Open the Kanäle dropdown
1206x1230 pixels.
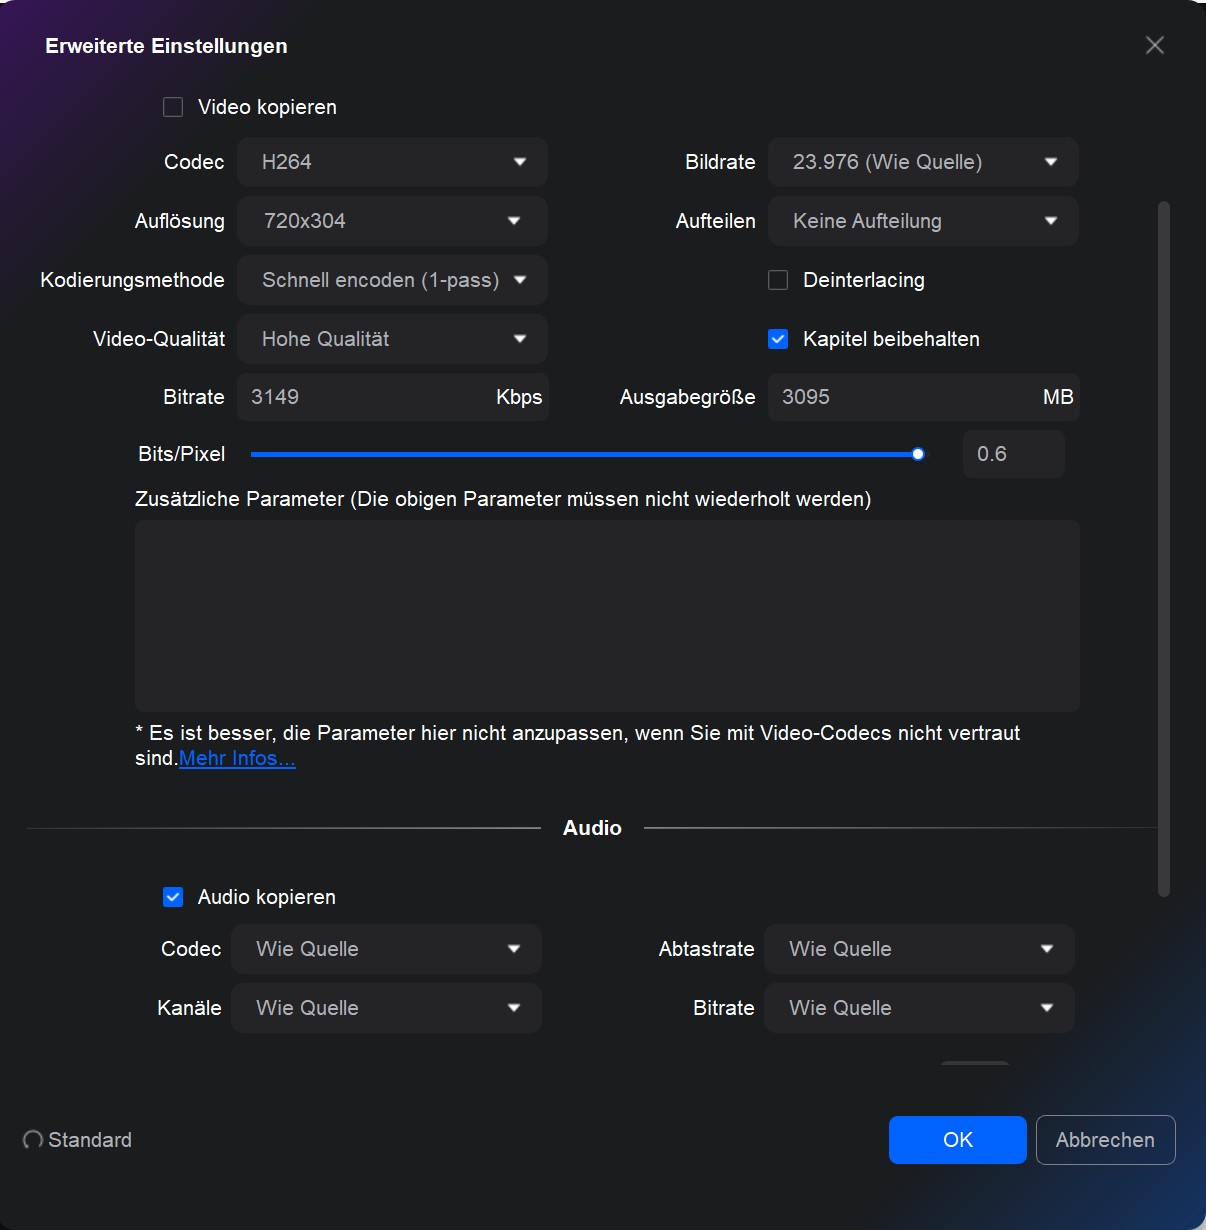(x=386, y=1008)
